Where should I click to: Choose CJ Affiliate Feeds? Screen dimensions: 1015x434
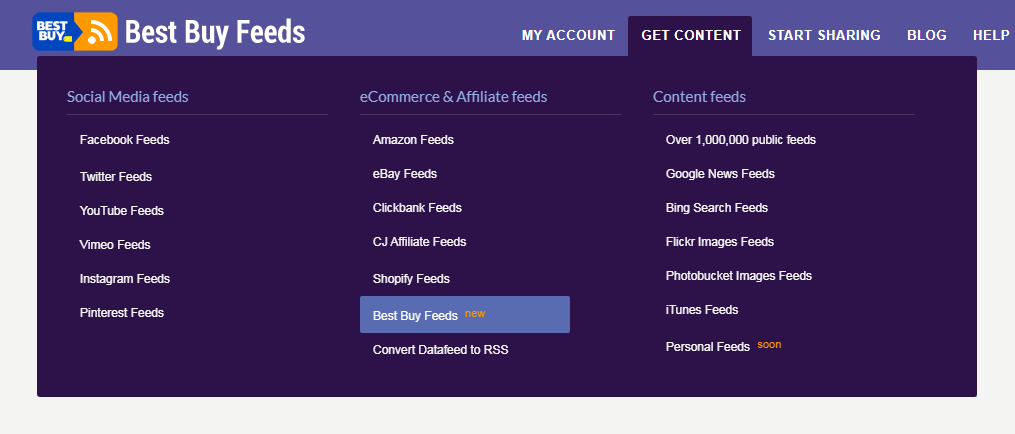click(419, 242)
